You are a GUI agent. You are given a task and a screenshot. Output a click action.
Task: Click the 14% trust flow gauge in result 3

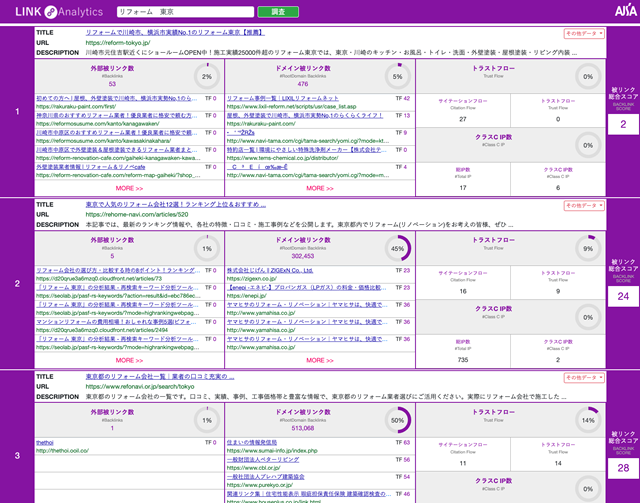(x=588, y=420)
